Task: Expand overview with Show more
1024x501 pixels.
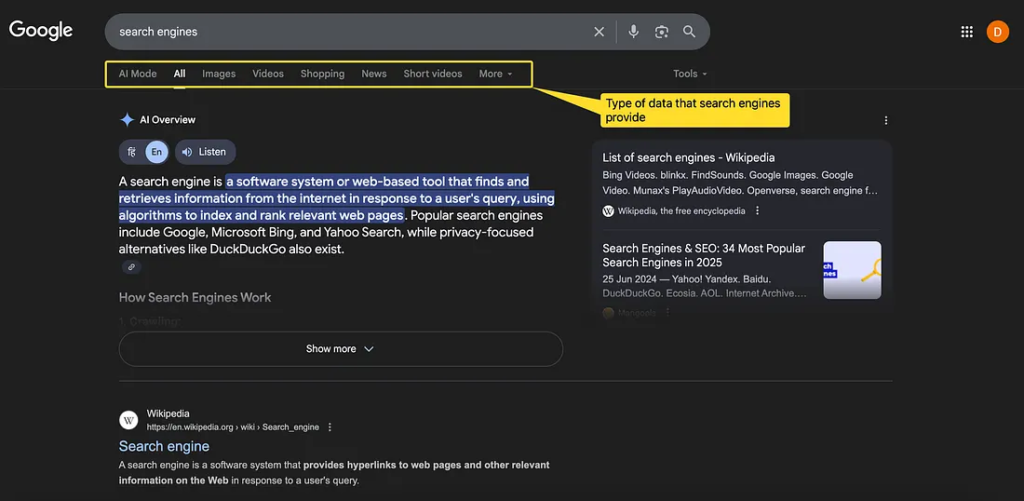Action: [x=340, y=349]
